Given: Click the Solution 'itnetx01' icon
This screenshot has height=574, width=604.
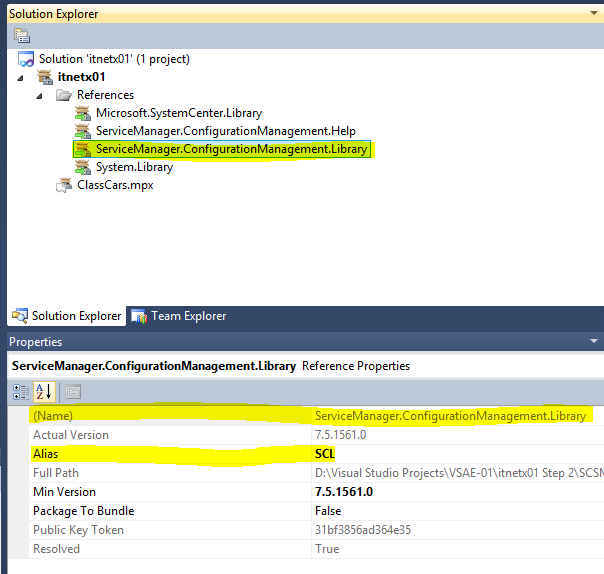Looking at the screenshot, I should (26, 59).
